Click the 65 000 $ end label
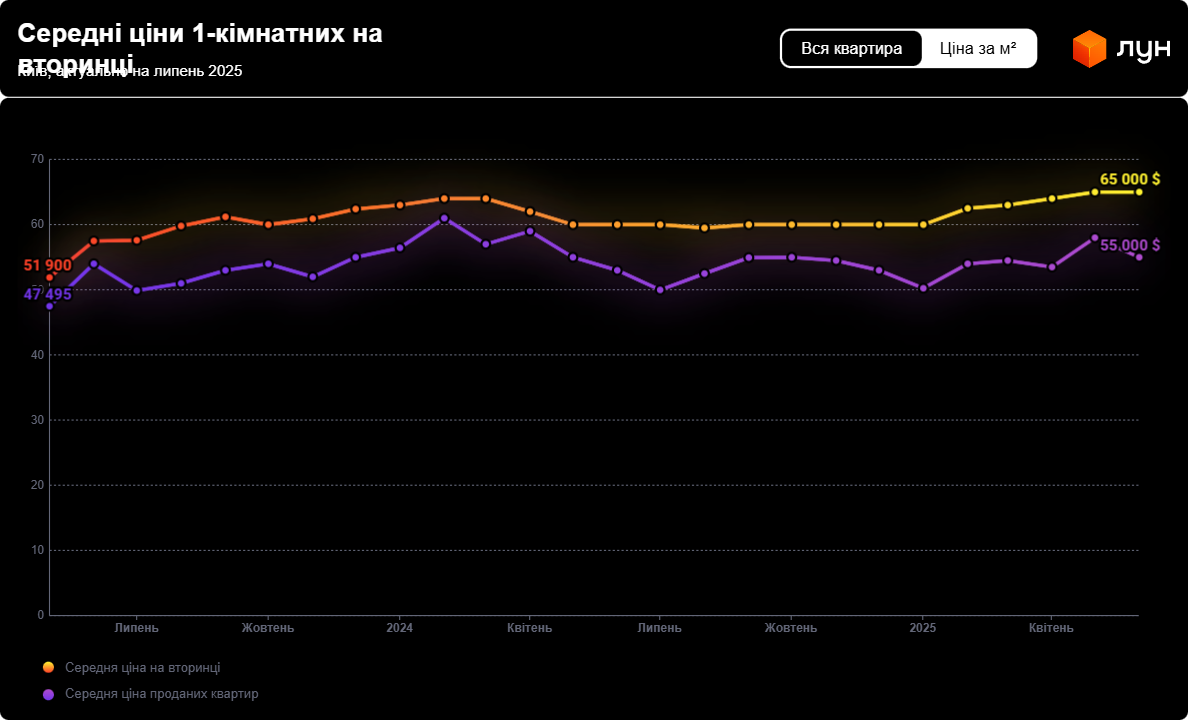The width and height of the screenshot is (1188, 720). pyautogui.click(x=1129, y=179)
